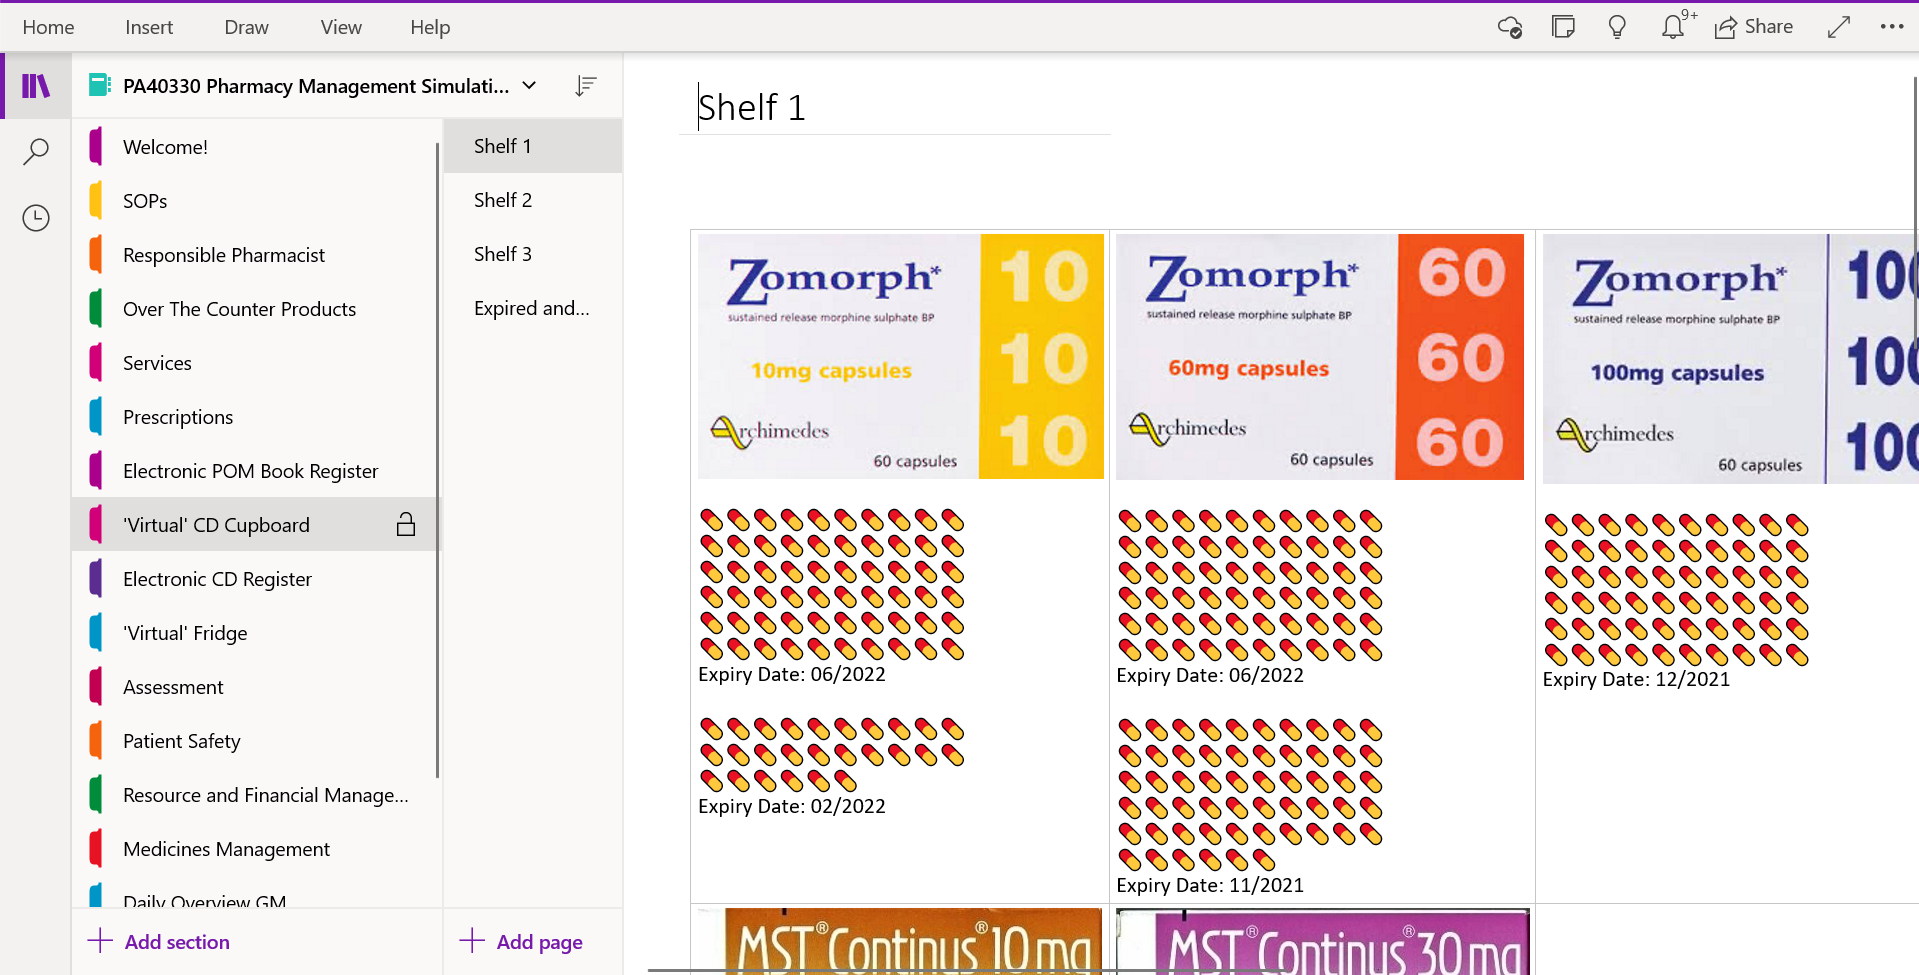Image resolution: width=1919 pixels, height=975 pixels.
Task: Open the Expired and... page
Action: click(x=533, y=308)
